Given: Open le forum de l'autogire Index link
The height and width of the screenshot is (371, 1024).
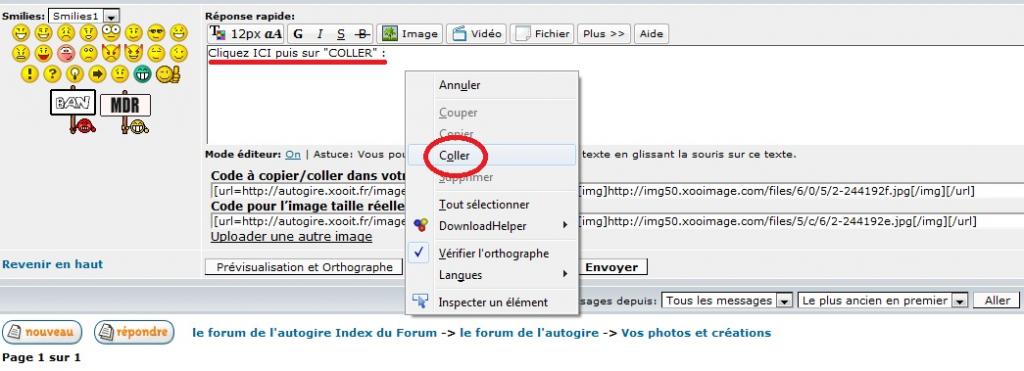Looking at the screenshot, I should point(314,333).
